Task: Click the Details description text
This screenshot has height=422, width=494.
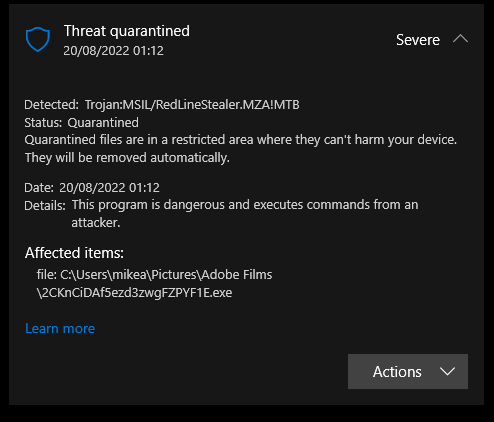Action: pos(245,214)
